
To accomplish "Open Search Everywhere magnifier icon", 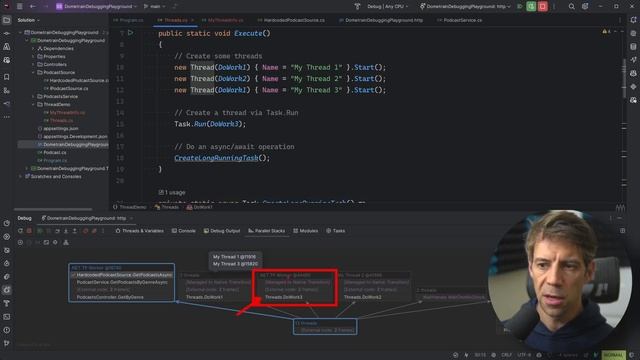I will 571,7.
